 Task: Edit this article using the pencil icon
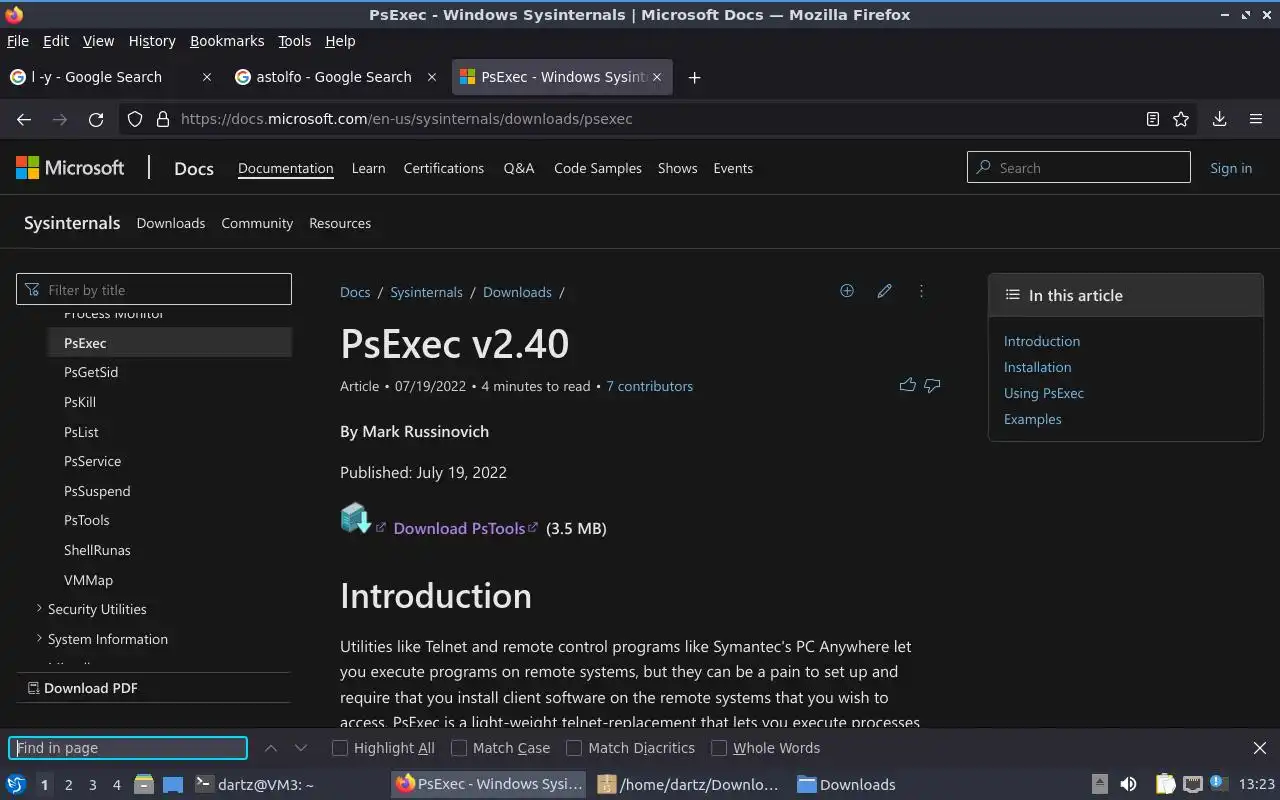pyautogui.click(x=884, y=291)
